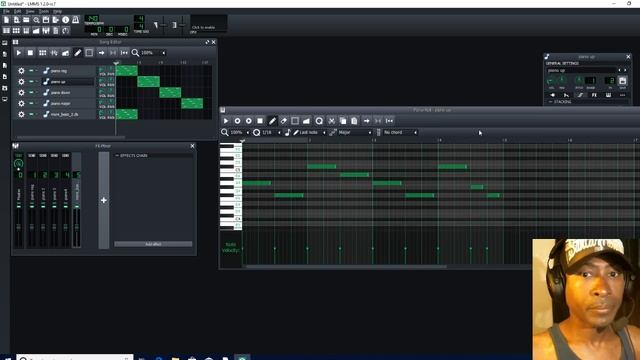
Task: Save piano up instrument preset
Action: coord(622,81)
